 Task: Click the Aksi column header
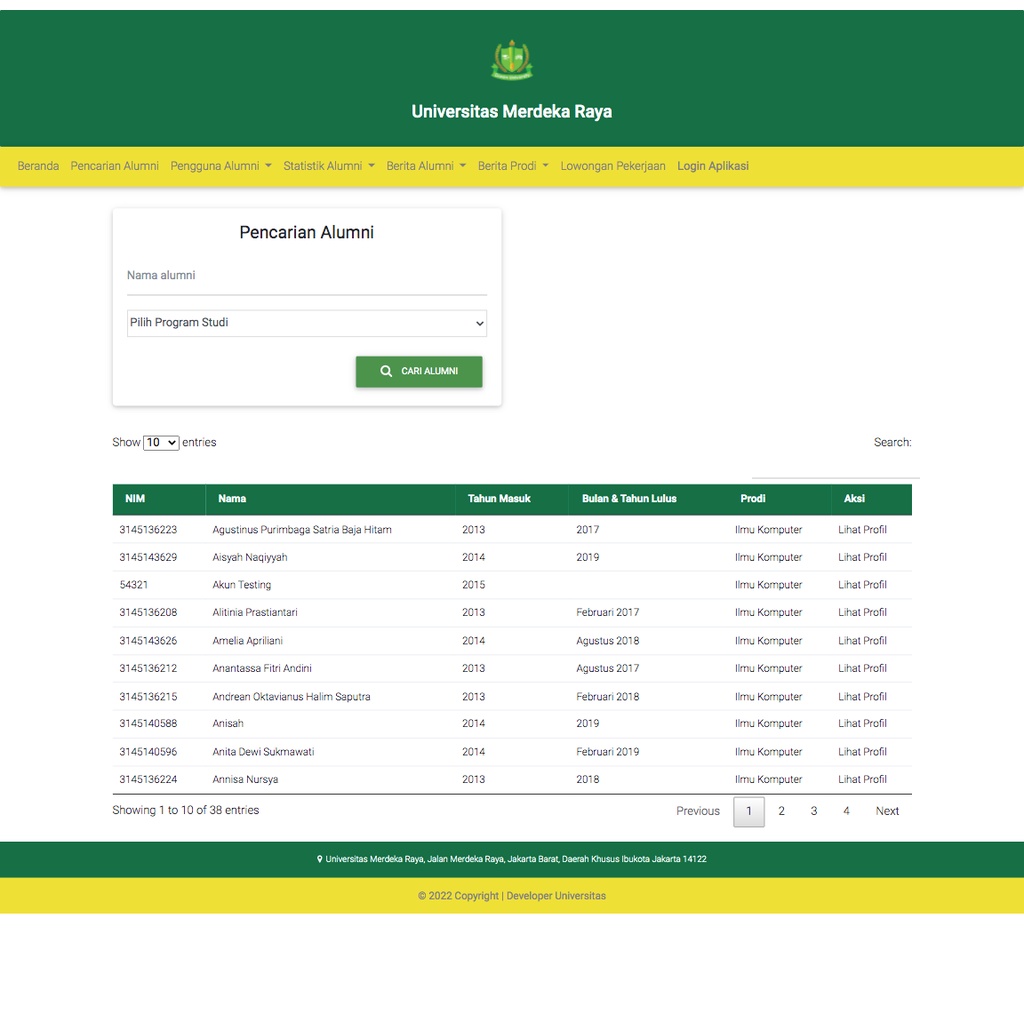point(872,499)
